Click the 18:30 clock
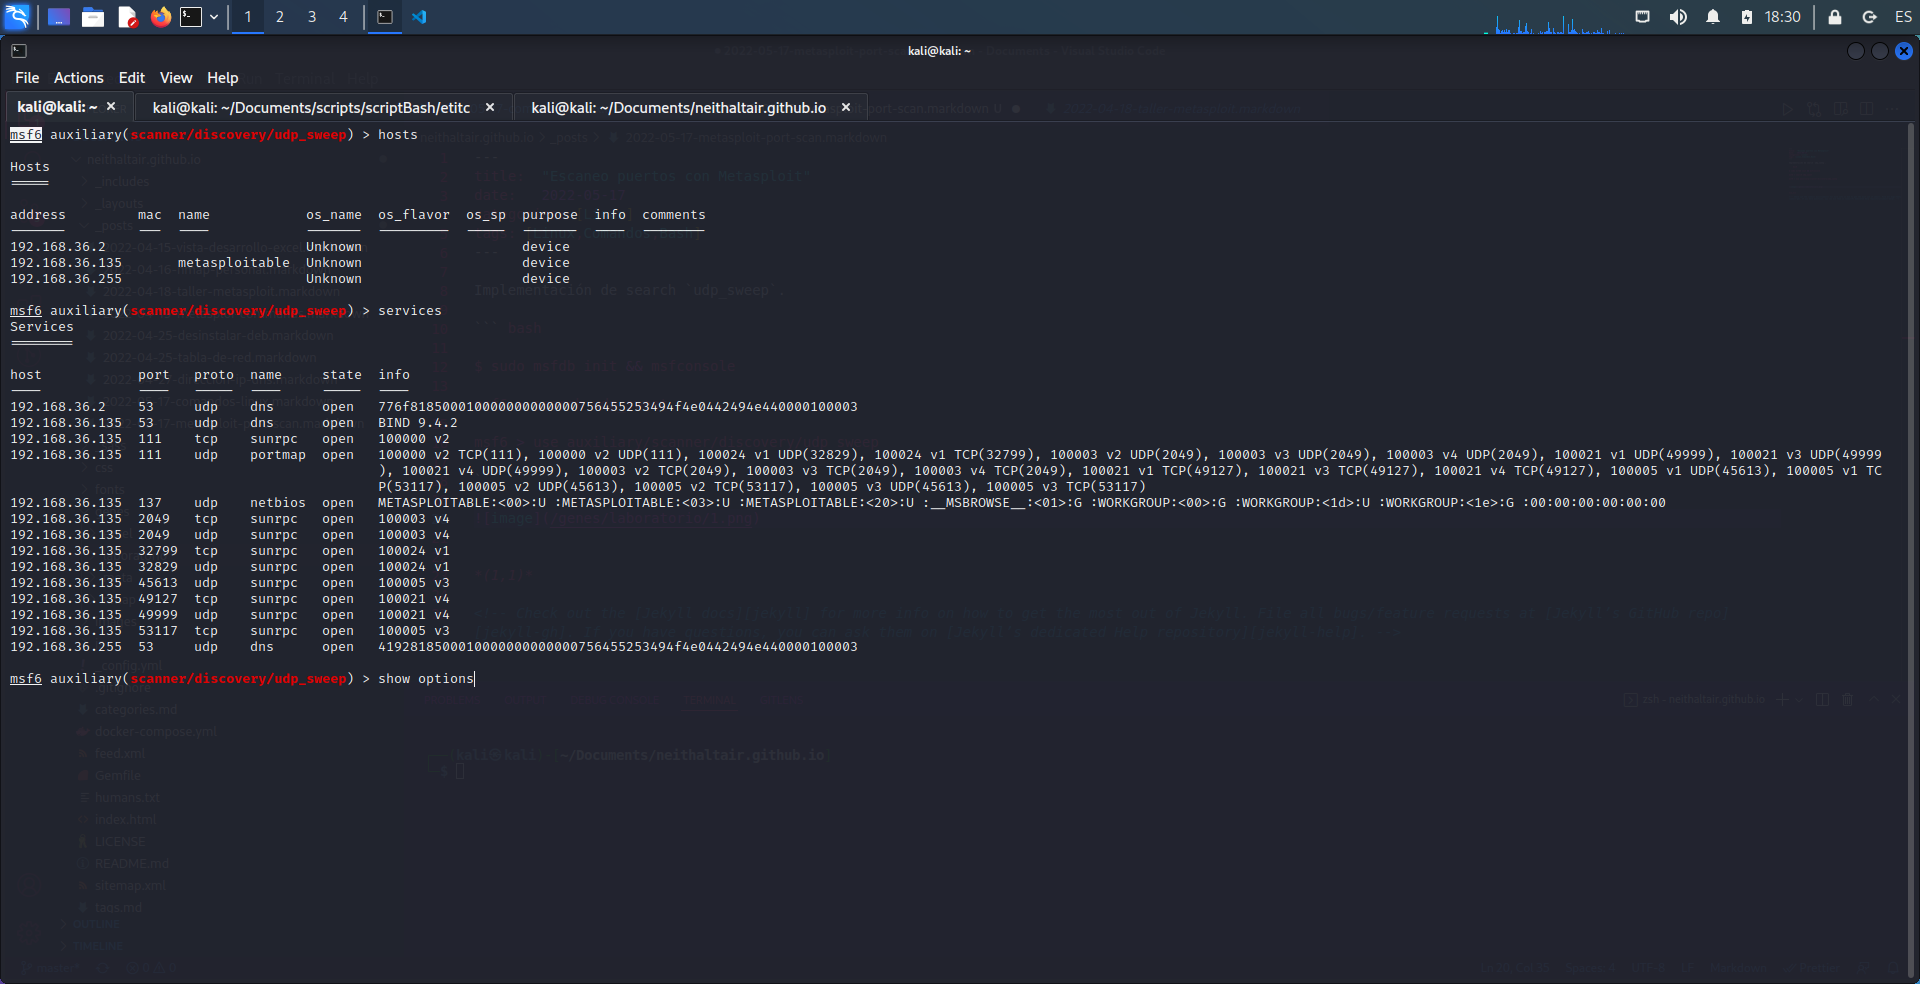 (1782, 17)
